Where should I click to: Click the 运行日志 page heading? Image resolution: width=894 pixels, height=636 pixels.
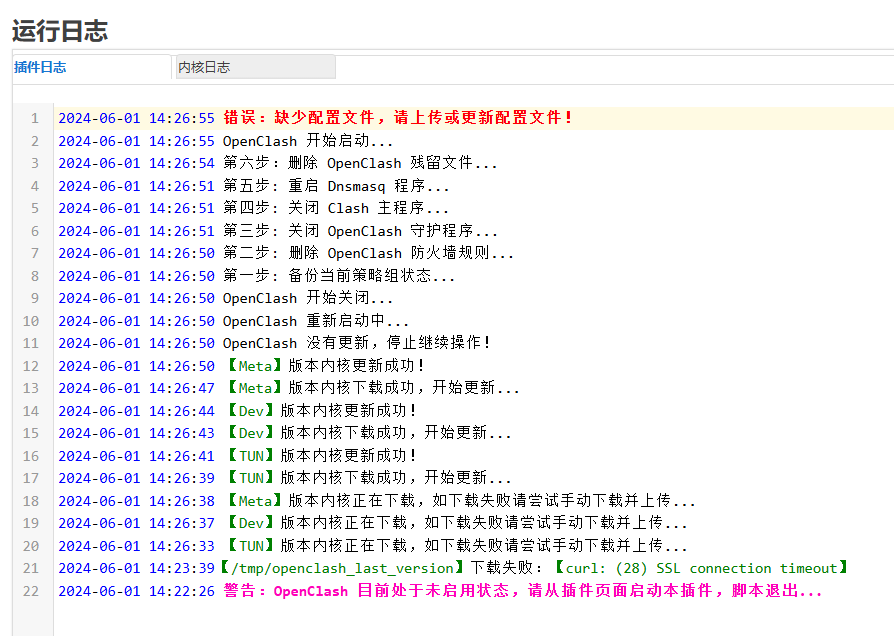[x=60, y=30]
